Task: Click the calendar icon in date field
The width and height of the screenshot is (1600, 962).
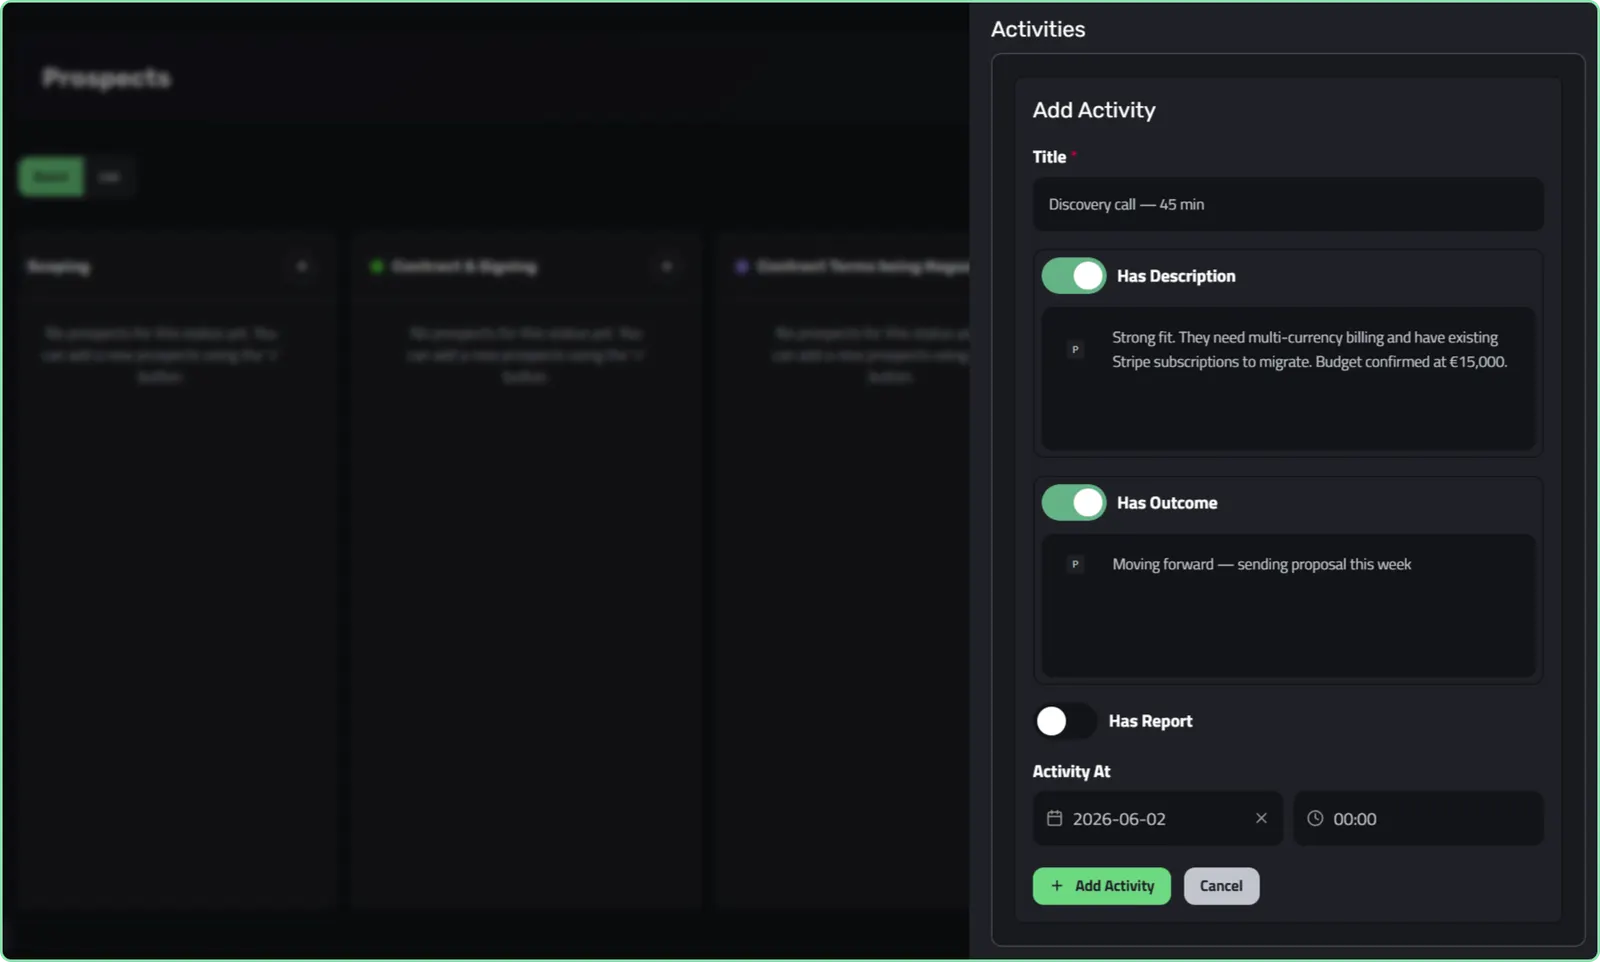Action: 1054,818
